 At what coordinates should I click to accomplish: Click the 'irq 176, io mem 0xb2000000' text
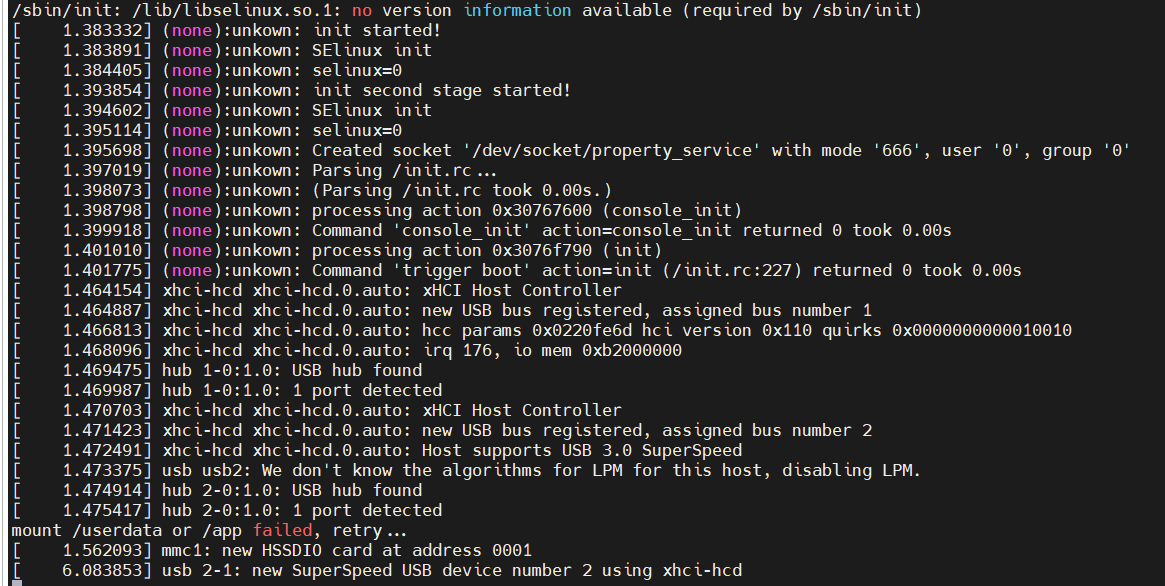(x=552, y=350)
